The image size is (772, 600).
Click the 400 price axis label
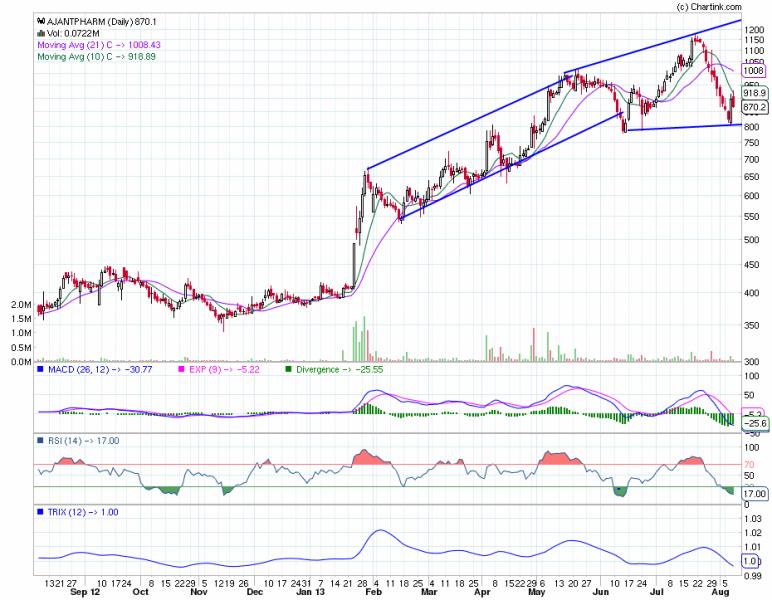click(751, 293)
